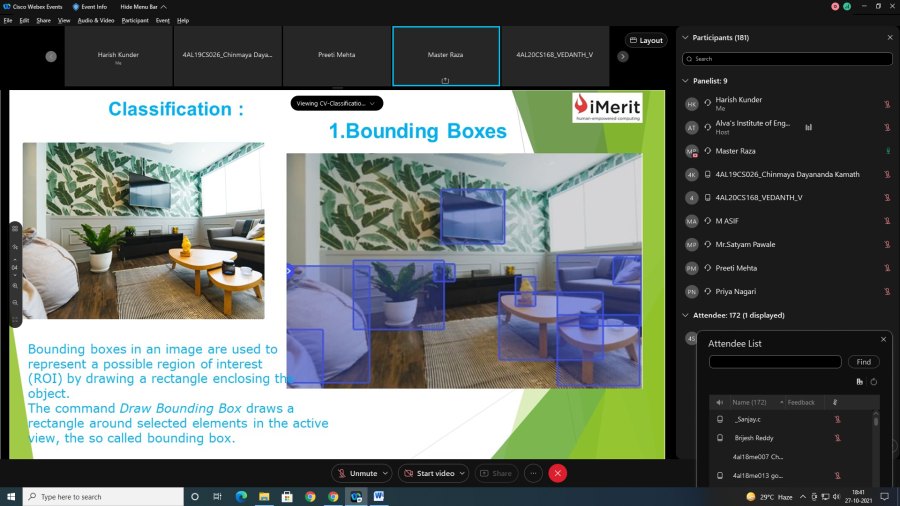
Task: Go to next video thumbnails
Action: click(623, 56)
